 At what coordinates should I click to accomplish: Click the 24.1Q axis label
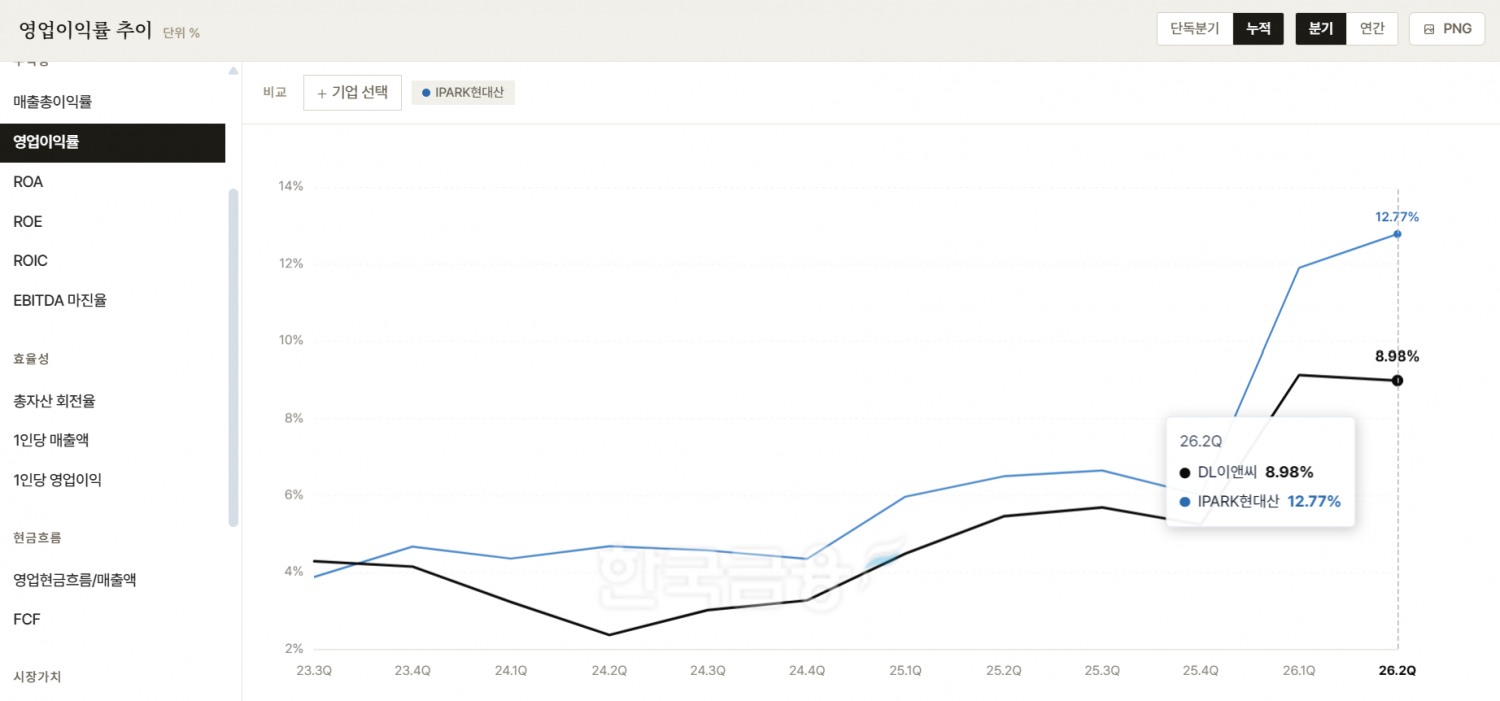510,671
